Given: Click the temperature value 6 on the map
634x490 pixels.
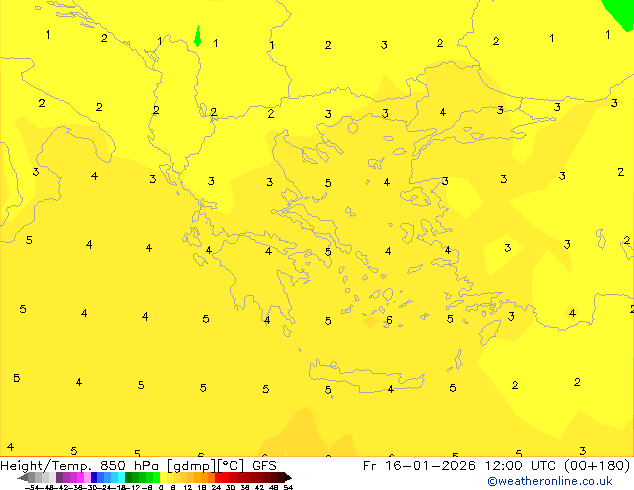Looking at the screenshot, I should click(x=389, y=320).
